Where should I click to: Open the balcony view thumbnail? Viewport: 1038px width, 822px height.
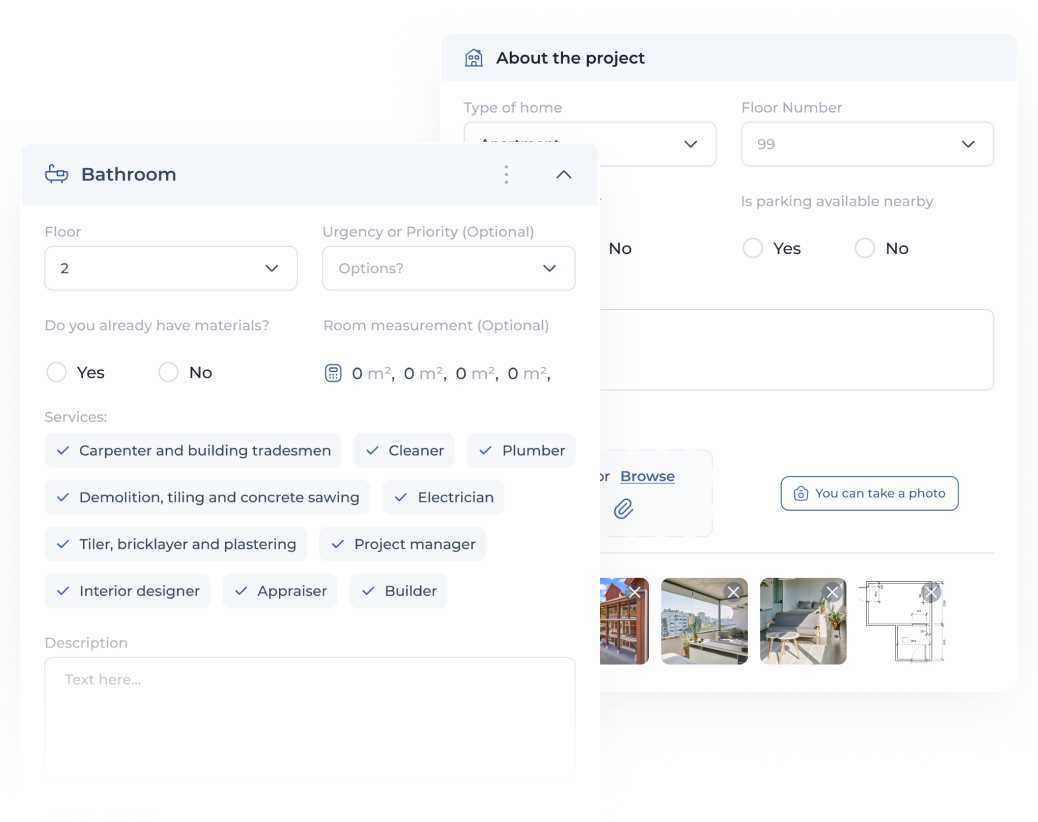pyautogui.click(x=704, y=621)
